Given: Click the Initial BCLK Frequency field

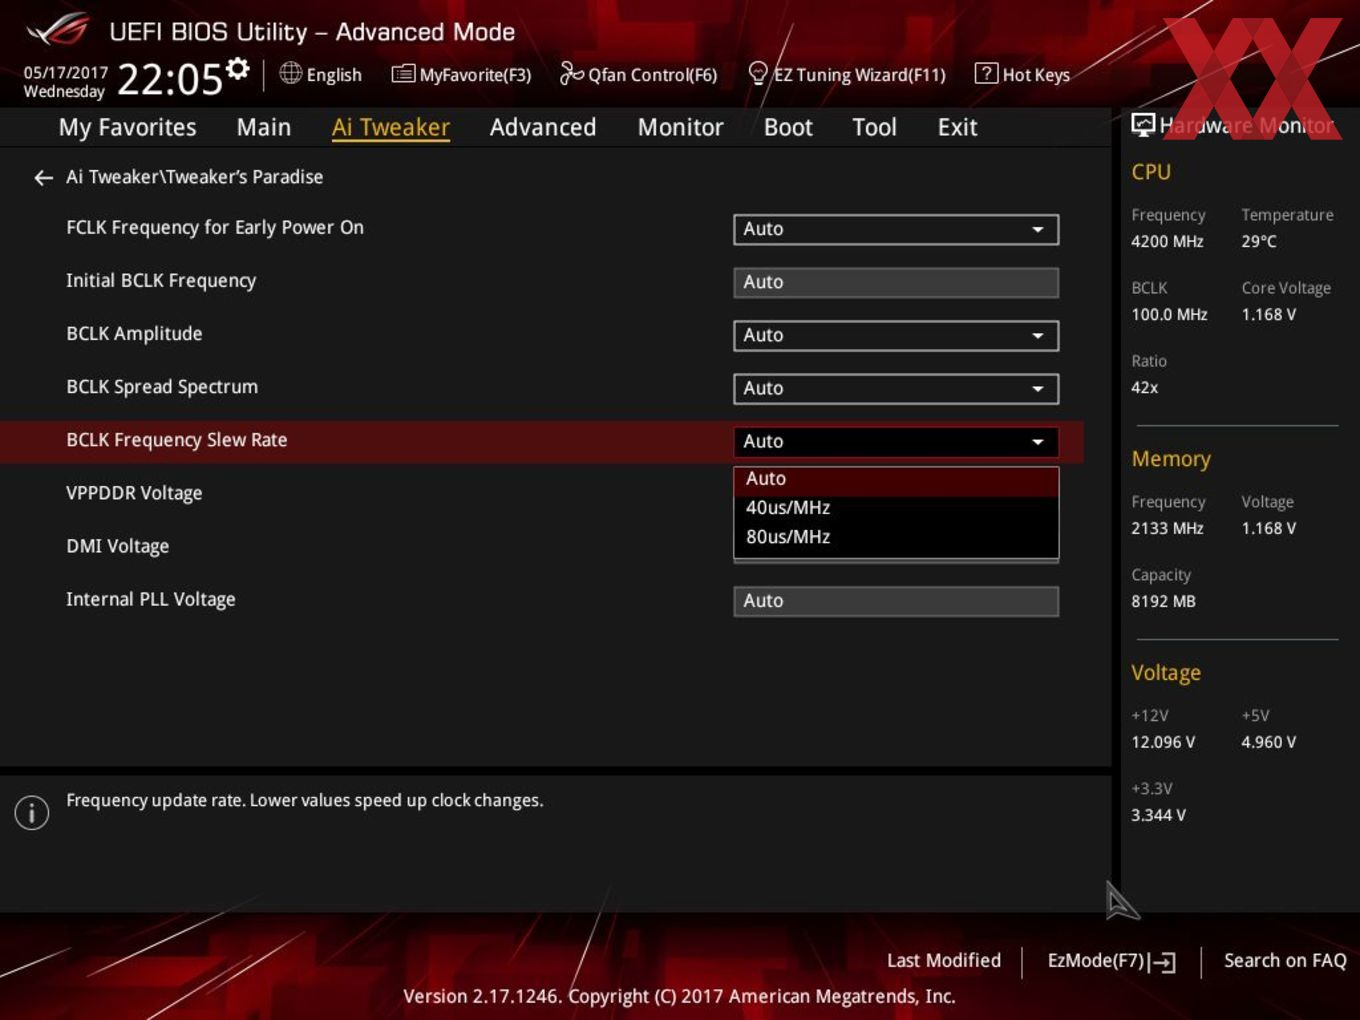Looking at the screenshot, I should (896, 282).
